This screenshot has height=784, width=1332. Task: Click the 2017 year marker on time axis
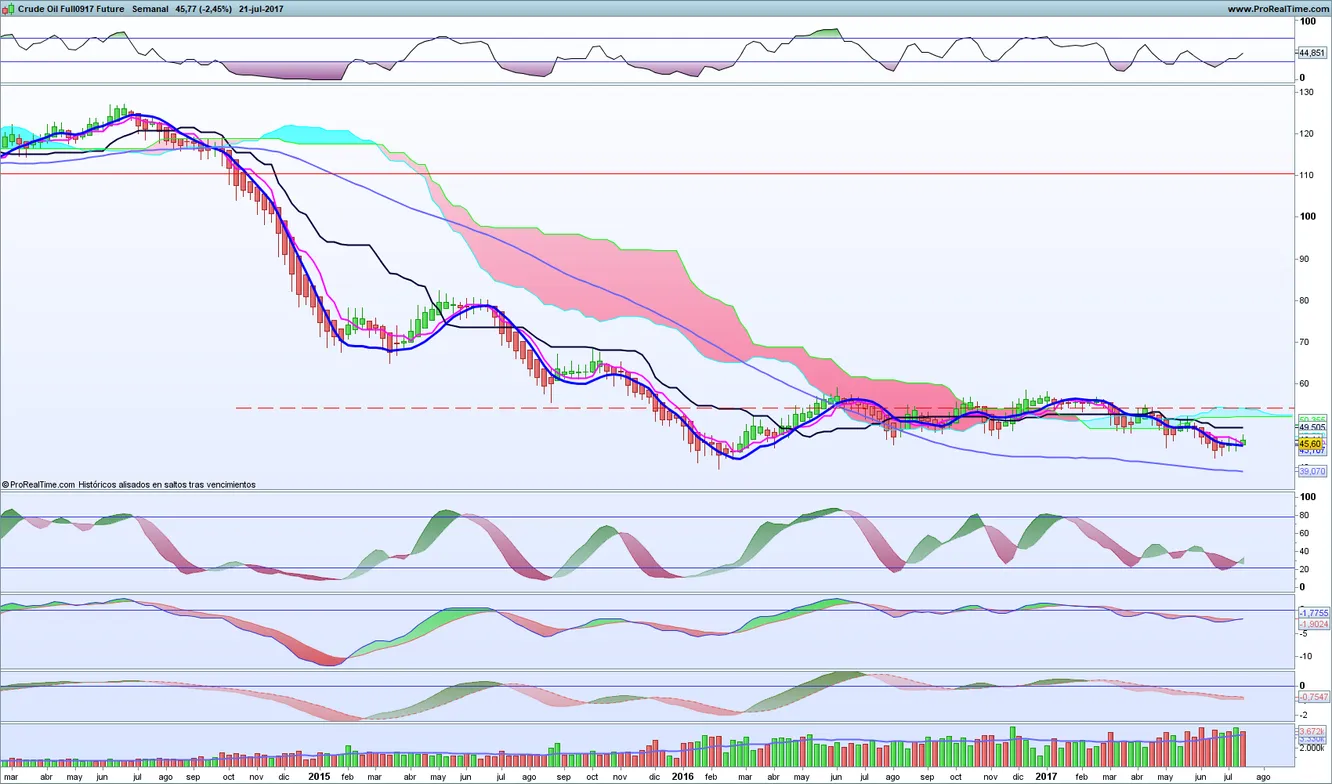pos(1046,776)
